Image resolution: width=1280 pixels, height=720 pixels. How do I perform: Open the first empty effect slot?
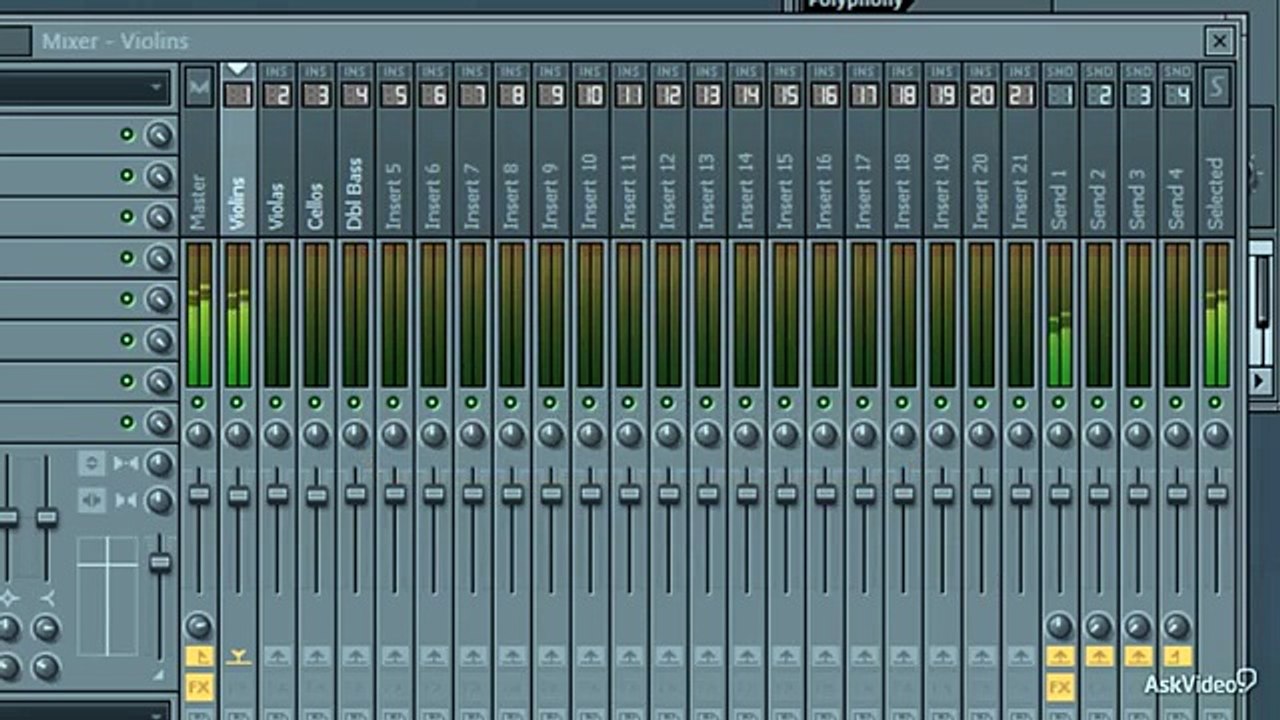click(57, 135)
